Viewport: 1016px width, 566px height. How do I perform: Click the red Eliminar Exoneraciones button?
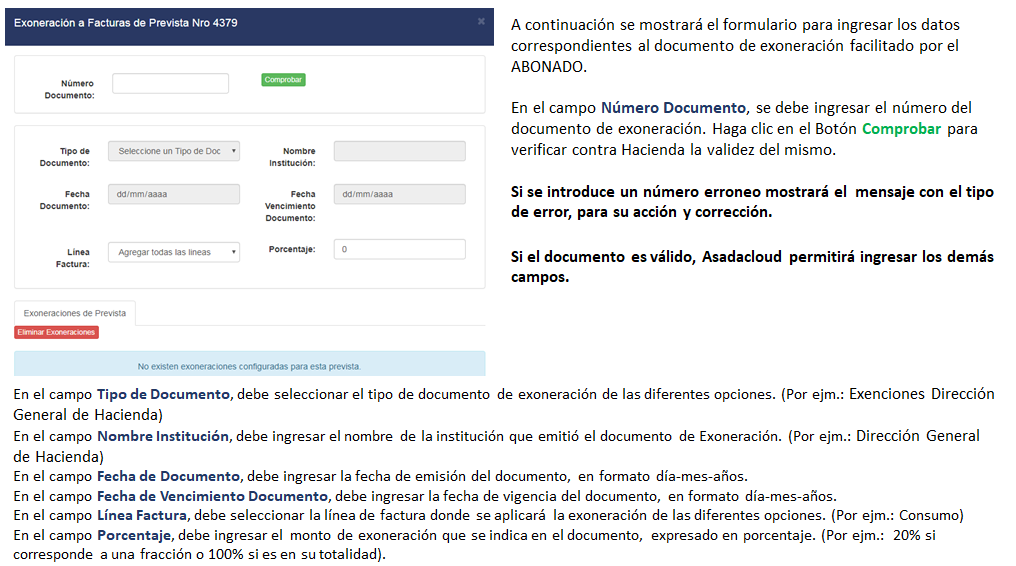click(x=56, y=332)
